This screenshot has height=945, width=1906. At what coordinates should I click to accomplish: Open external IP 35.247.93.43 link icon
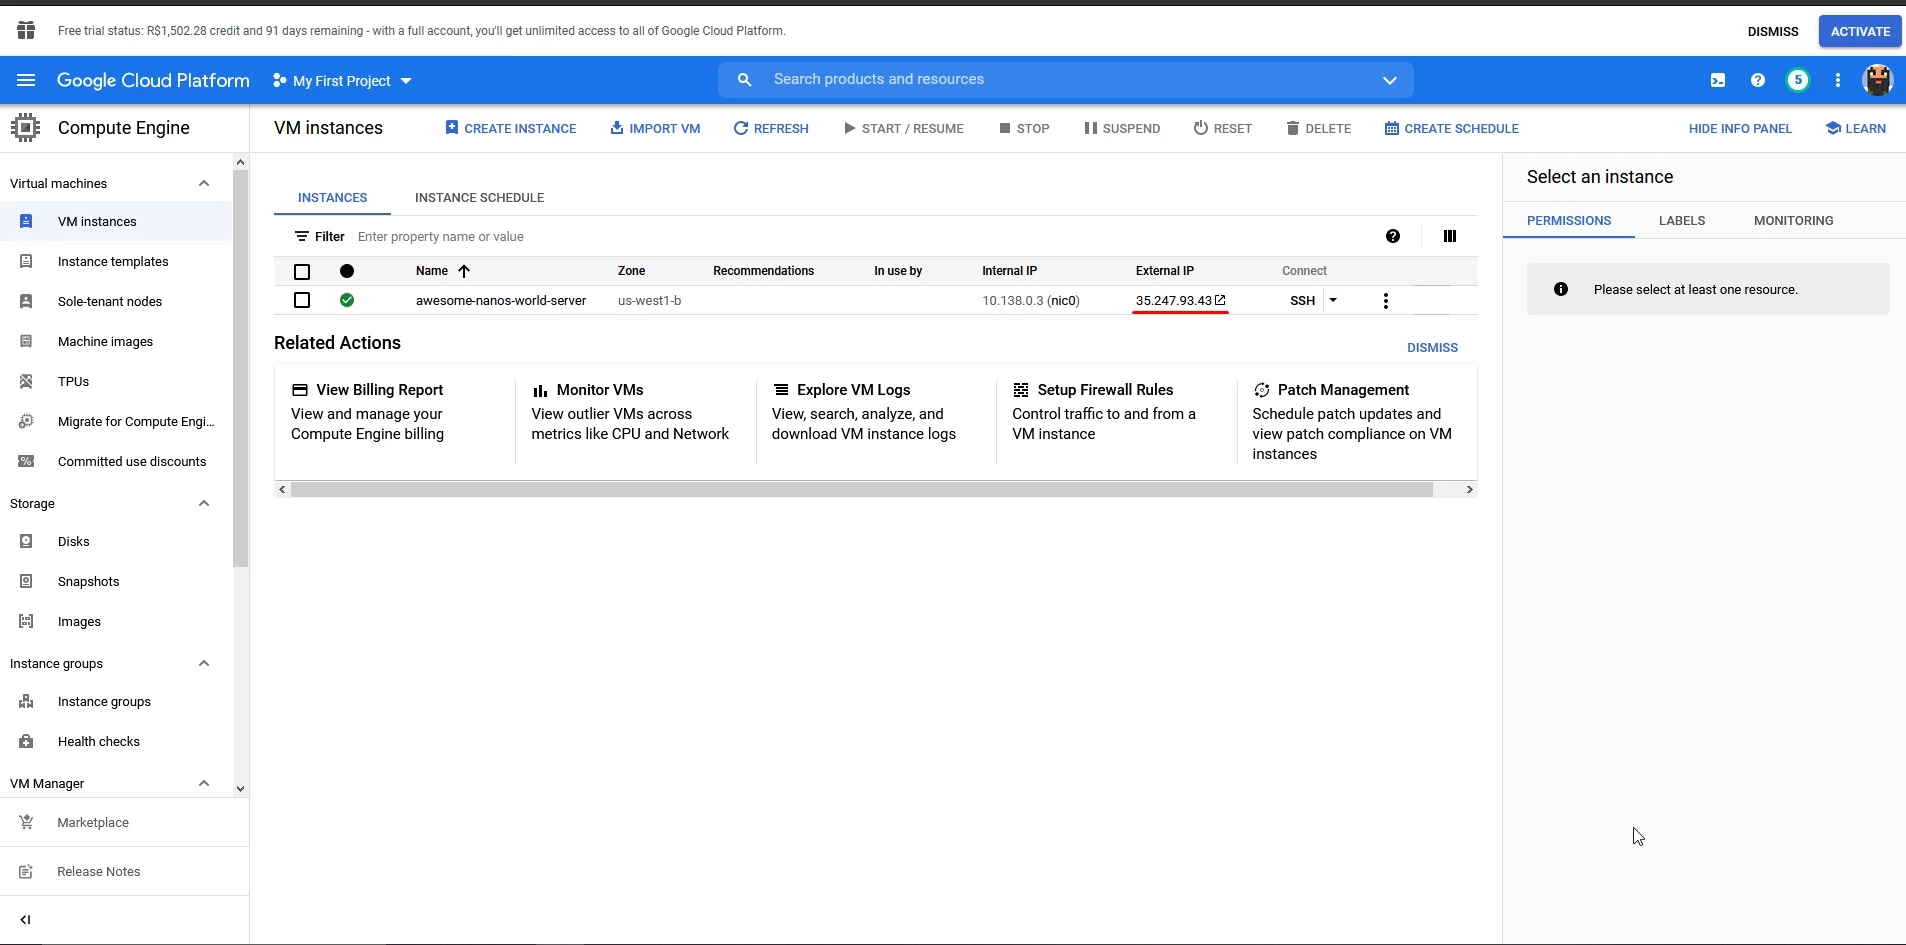1221,300
